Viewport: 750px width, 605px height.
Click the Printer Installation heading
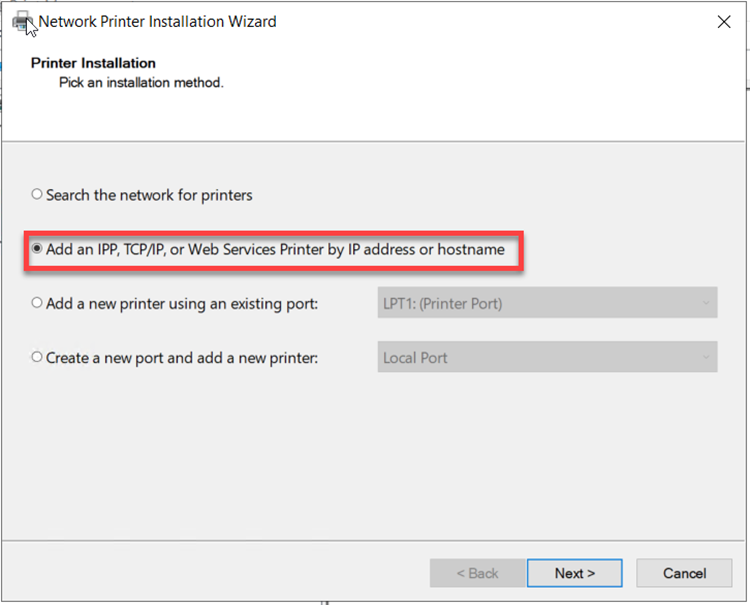(93, 63)
